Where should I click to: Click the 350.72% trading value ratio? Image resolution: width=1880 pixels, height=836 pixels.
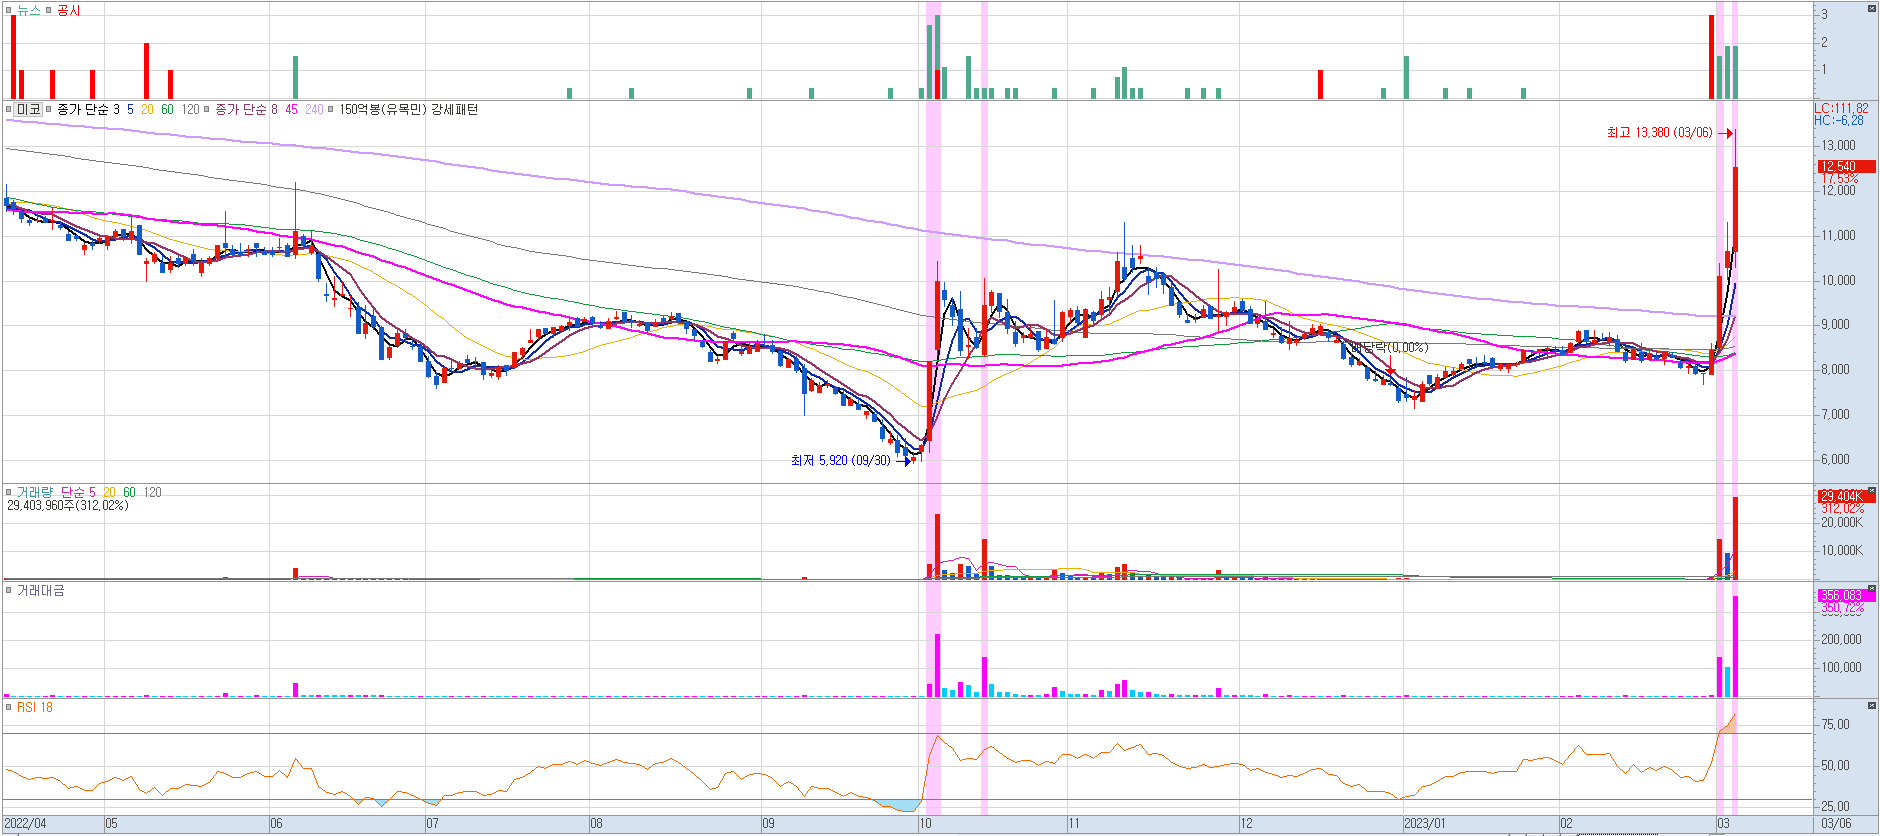click(x=1842, y=608)
